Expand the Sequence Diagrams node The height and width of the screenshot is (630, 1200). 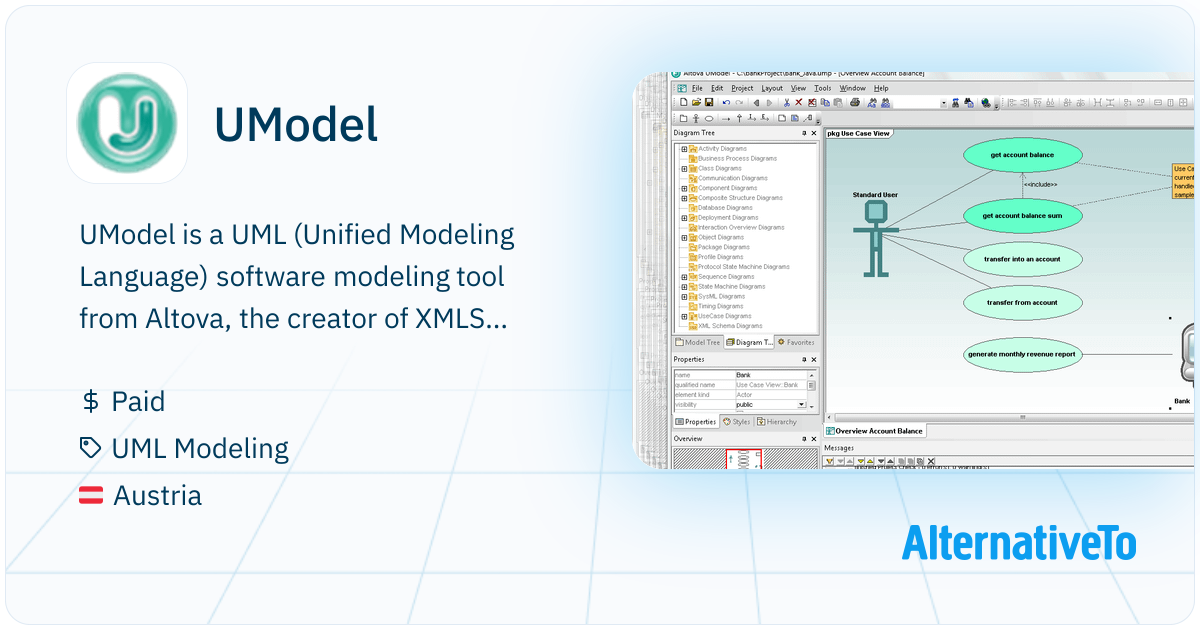click(x=684, y=277)
